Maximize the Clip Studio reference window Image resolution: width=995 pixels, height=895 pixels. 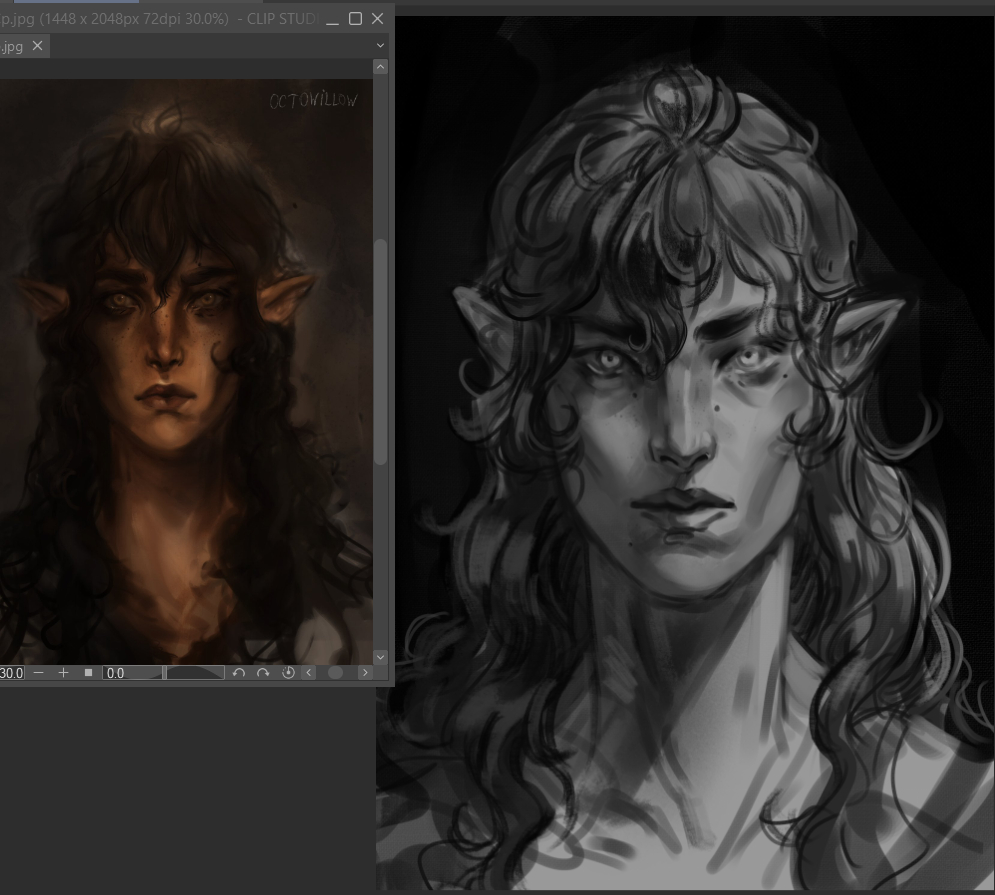(x=355, y=19)
